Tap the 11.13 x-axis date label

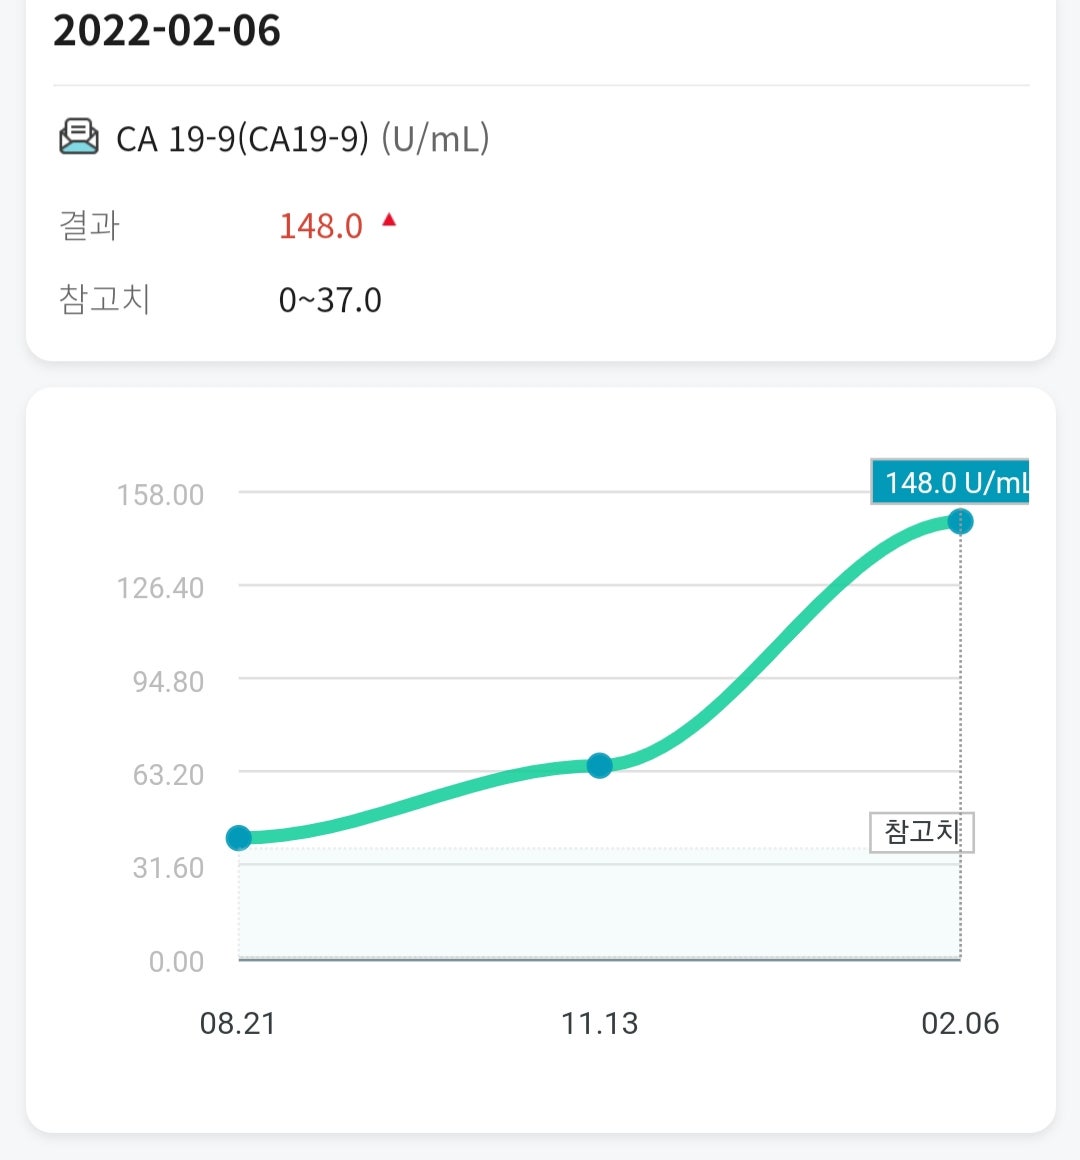click(x=599, y=1023)
